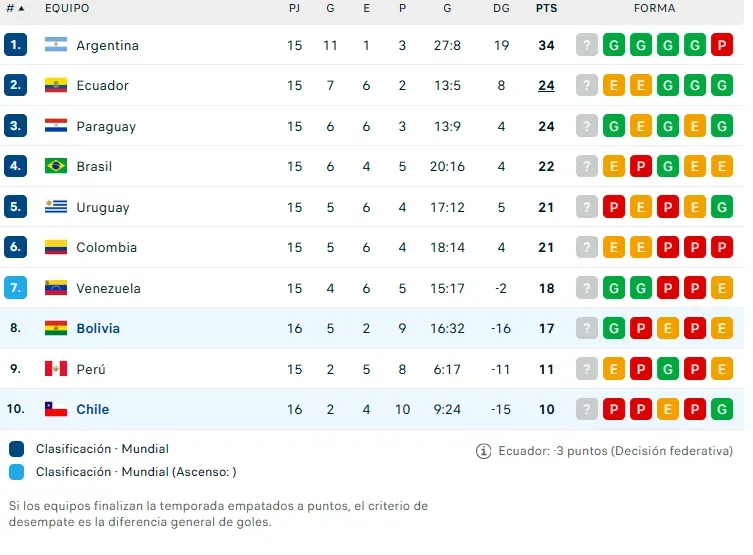This screenshot has height=555, width=753.
Task: Click the Chile flag icon
Action: (56, 409)
